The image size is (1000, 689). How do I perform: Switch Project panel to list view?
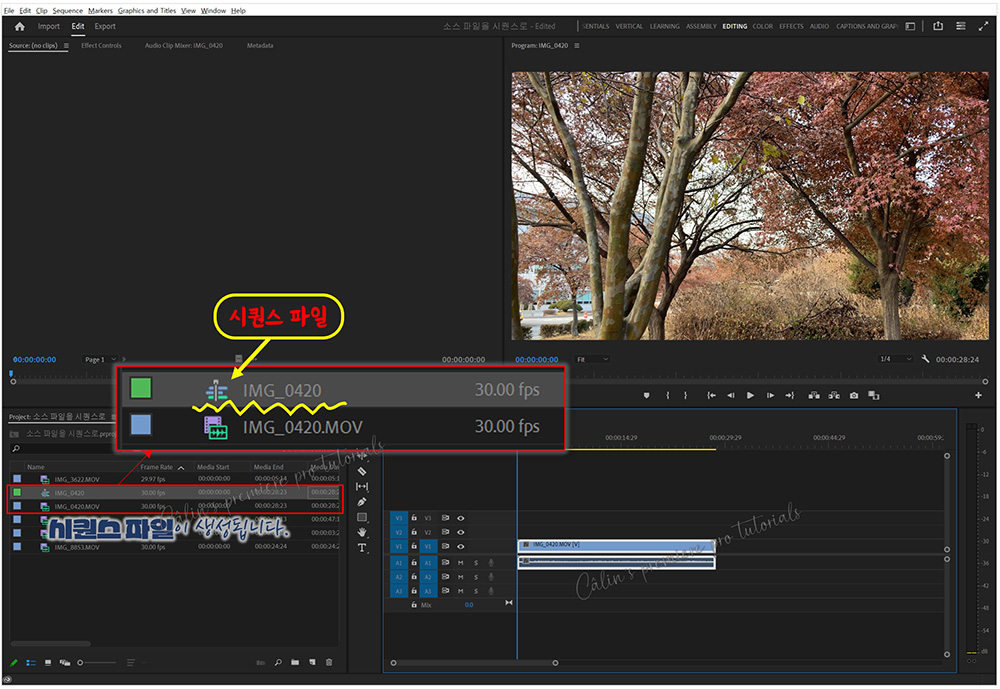tap(31, 663)
